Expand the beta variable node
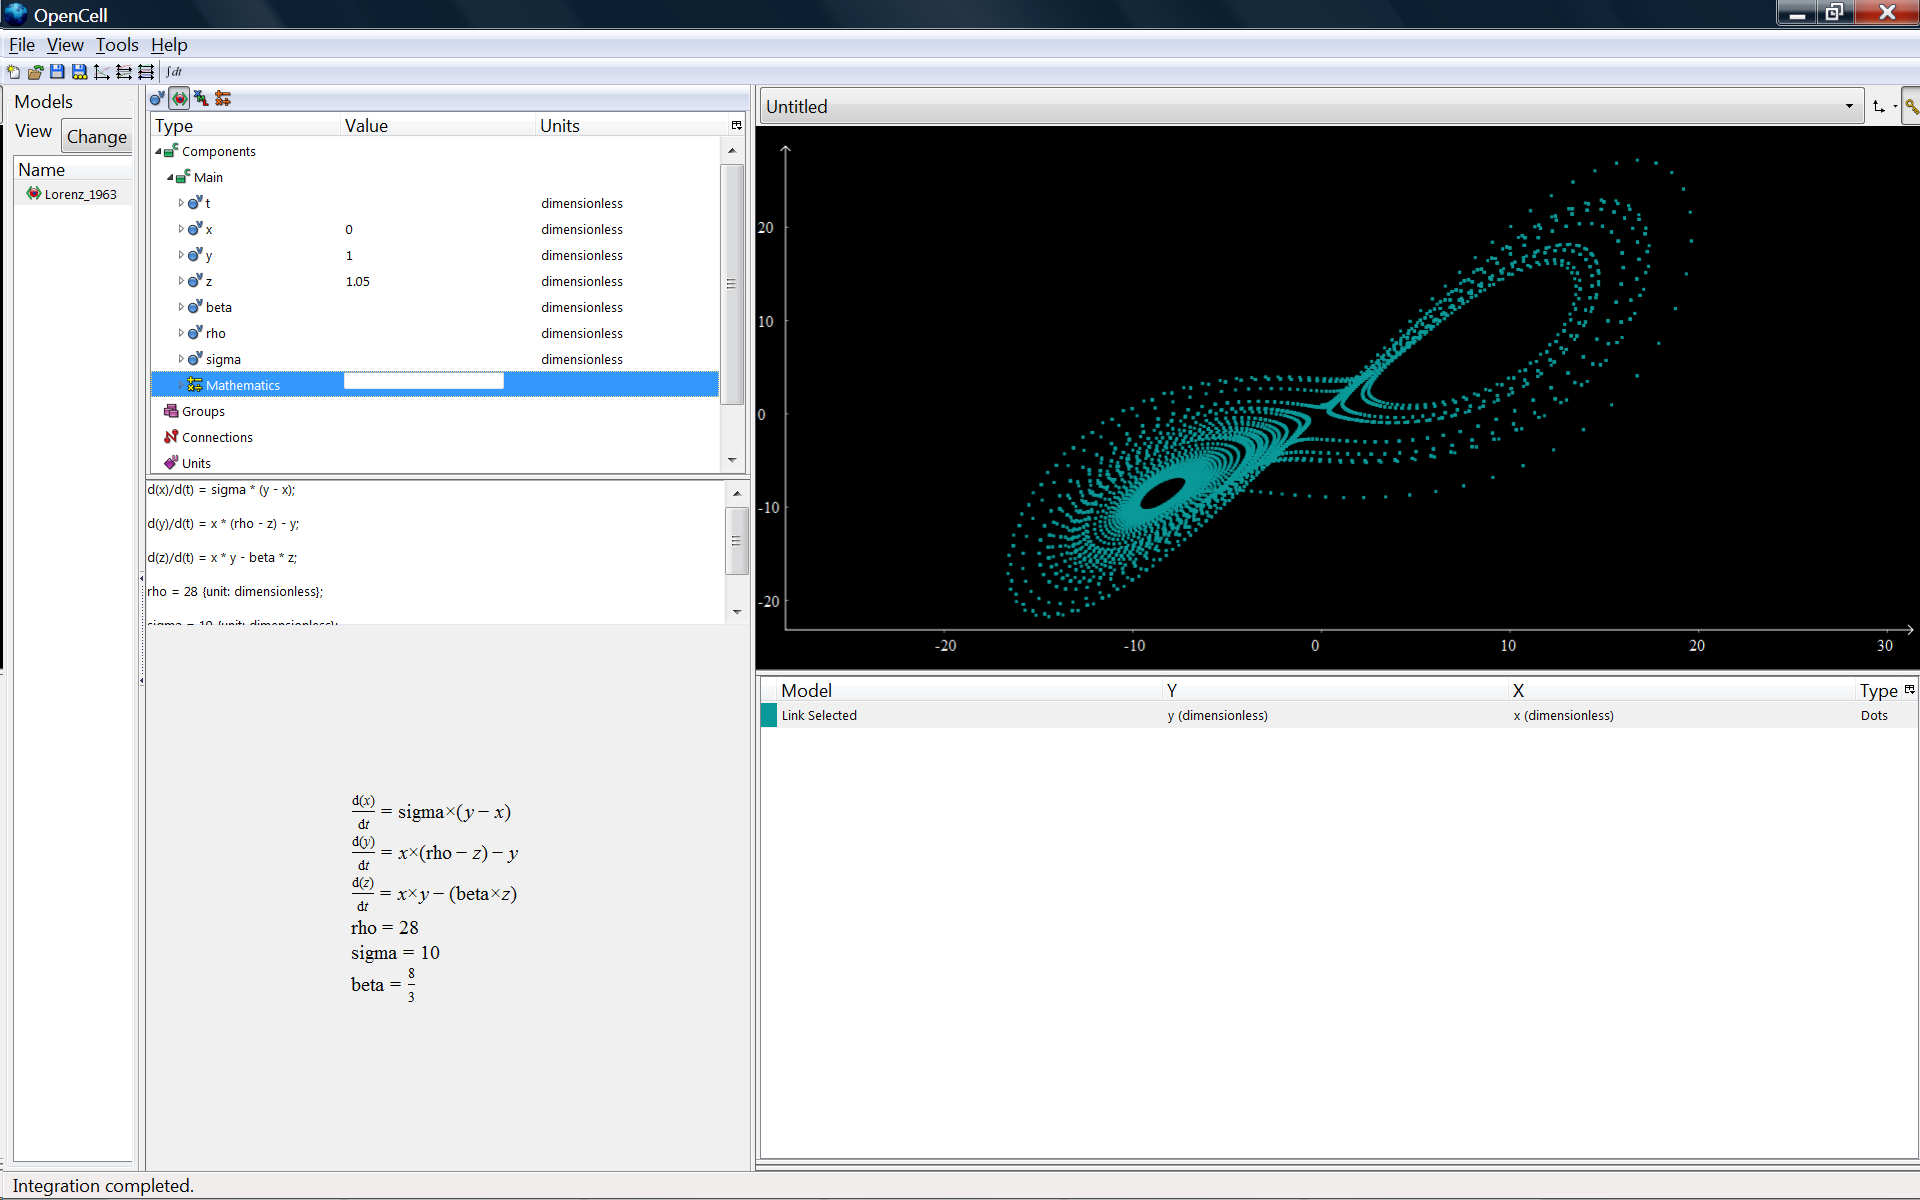The height and width of the screenshot is (1200, 1920). click(181, 307)
